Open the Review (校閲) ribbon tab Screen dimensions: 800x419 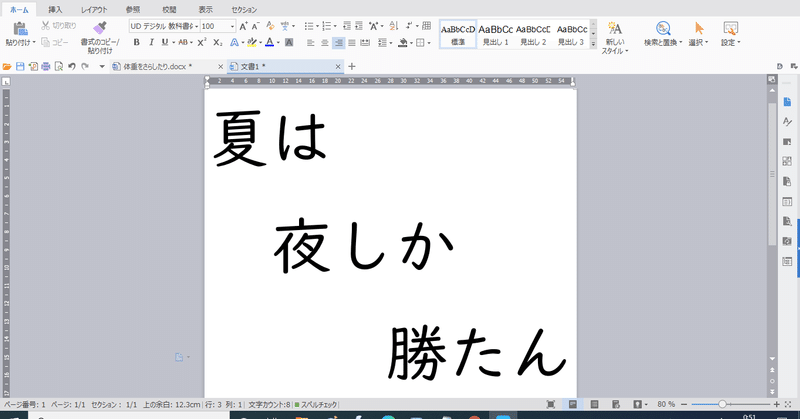(169, 10)
